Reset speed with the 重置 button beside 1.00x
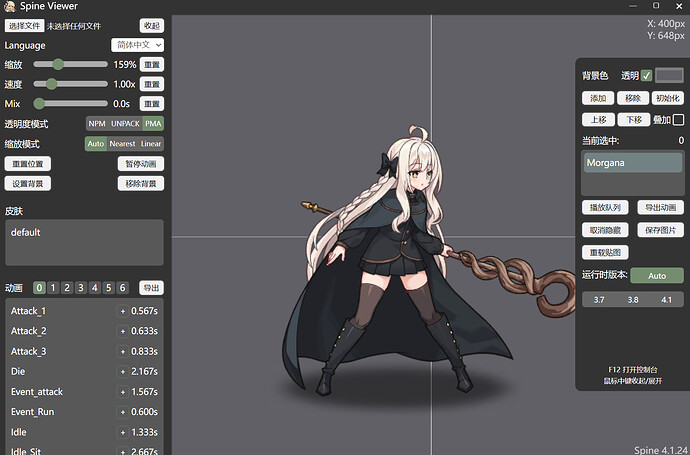The height and width of the screenshot is (455, 690). 152,84
